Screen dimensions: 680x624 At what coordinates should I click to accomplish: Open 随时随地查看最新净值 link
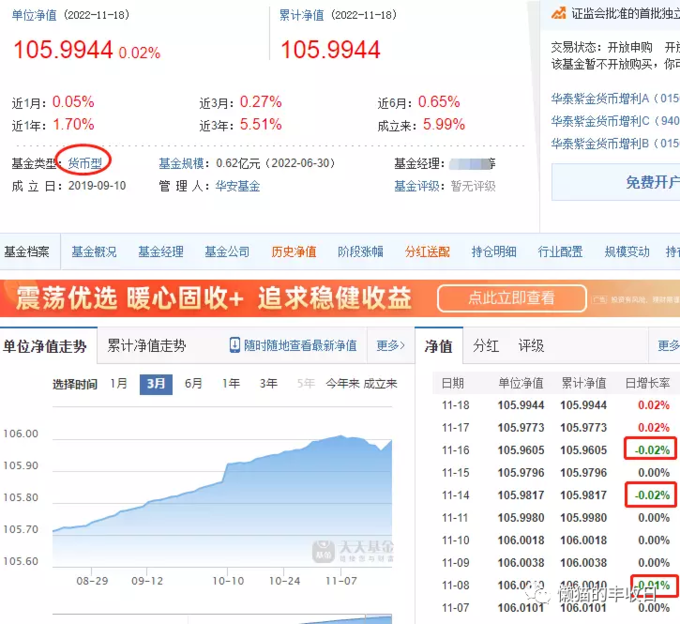[300, 346]
